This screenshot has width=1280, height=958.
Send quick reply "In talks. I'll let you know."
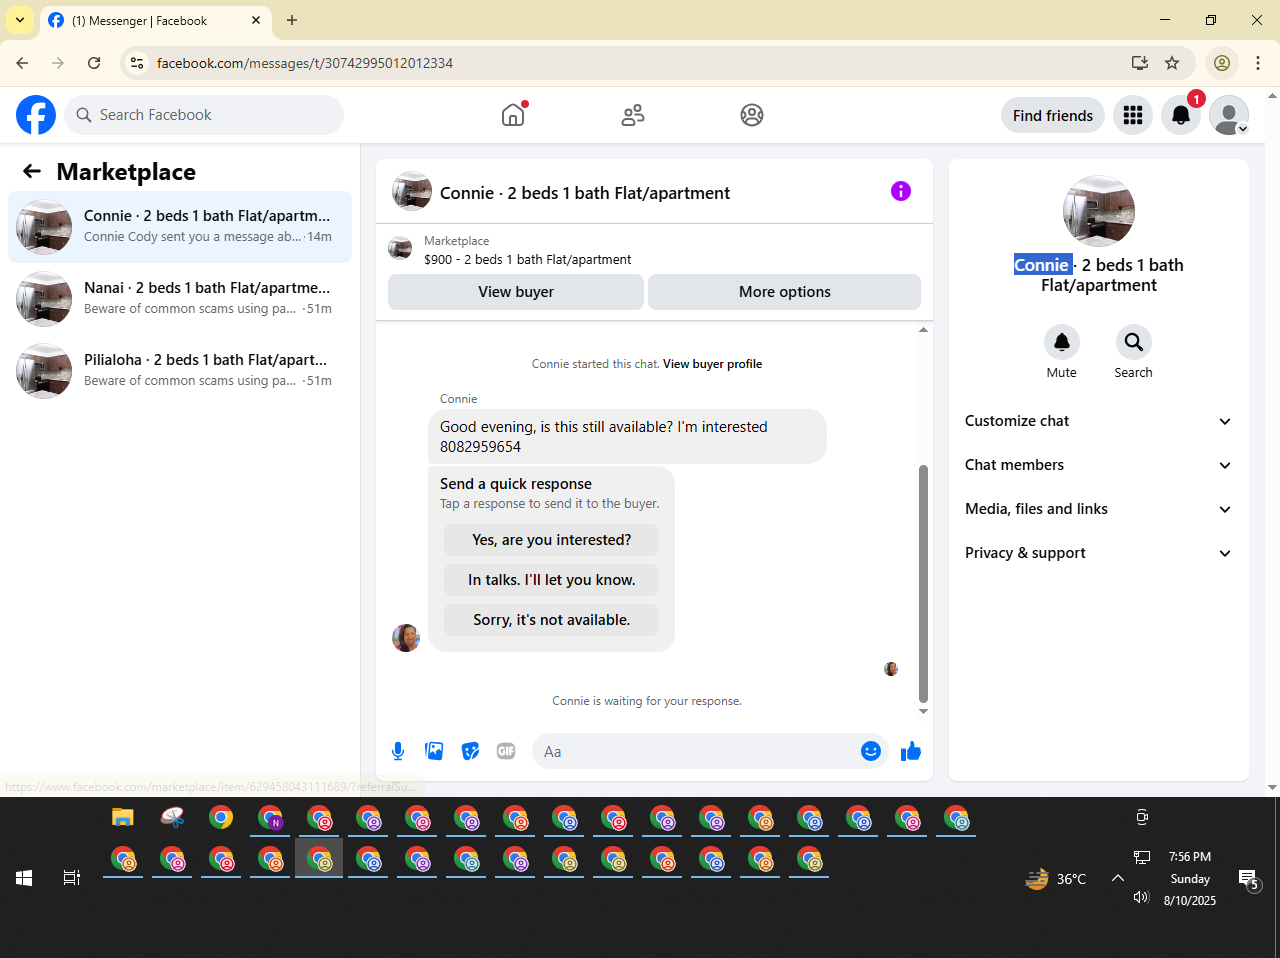click(551, 580)
